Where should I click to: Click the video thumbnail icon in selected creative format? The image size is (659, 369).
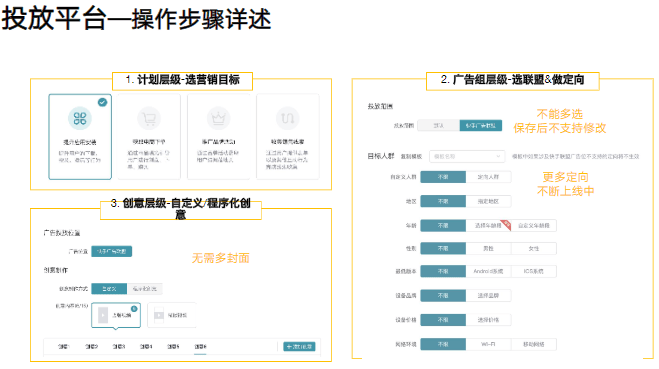pos(103,315)
